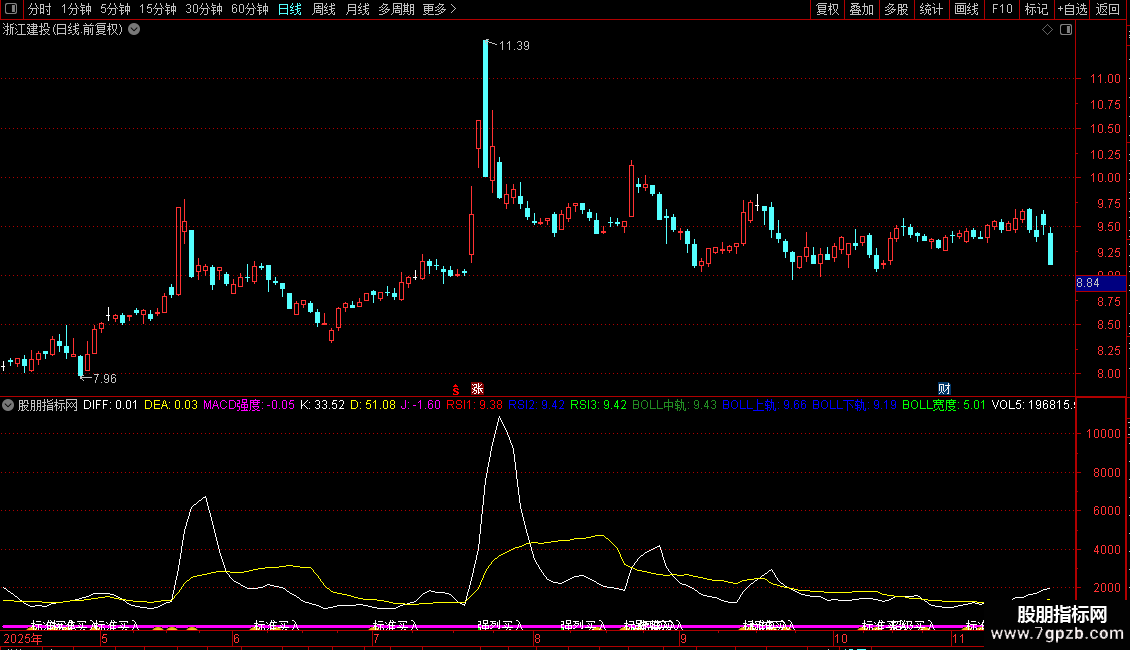The width and height of the screenshot is (1130, 650).
Task: Switch to 周线 weekly chart
Action: pos(324,9)
